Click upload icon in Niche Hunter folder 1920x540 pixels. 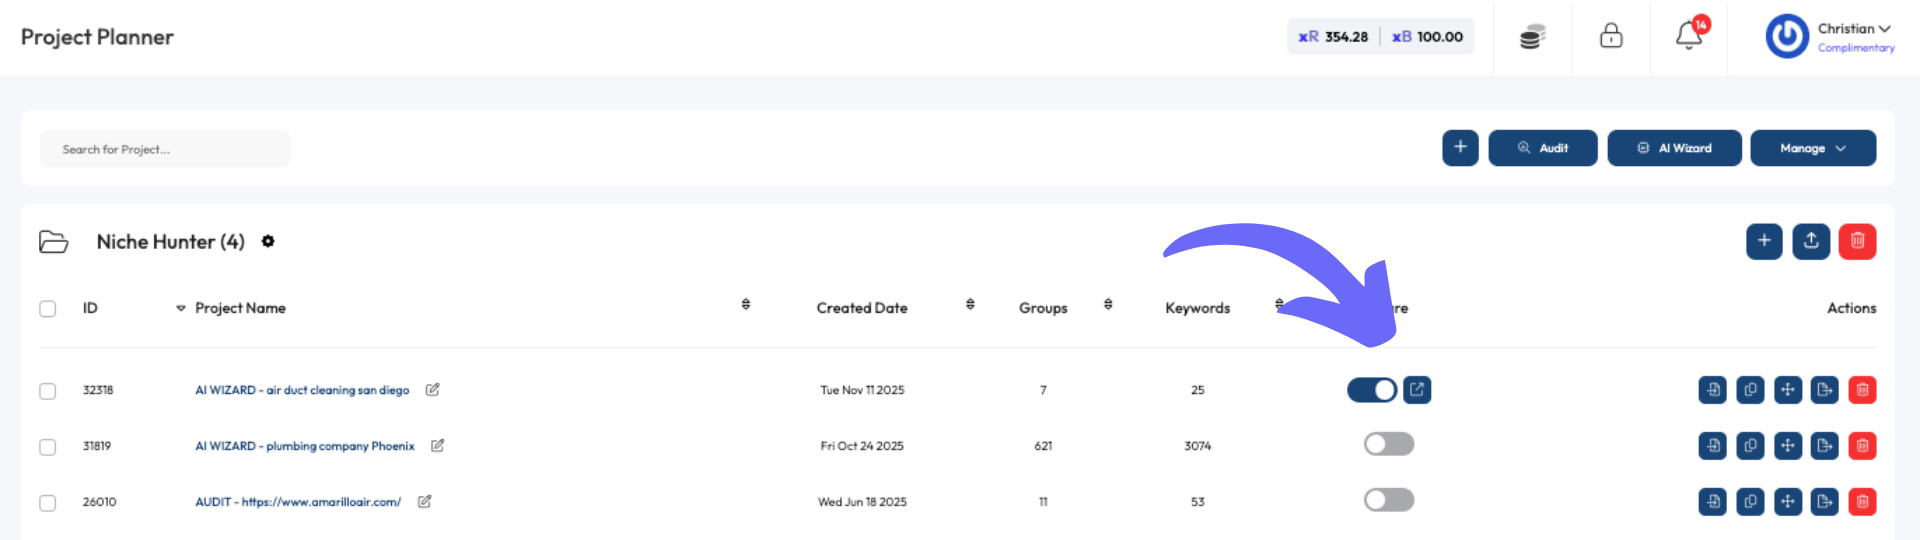(1810, 241)
